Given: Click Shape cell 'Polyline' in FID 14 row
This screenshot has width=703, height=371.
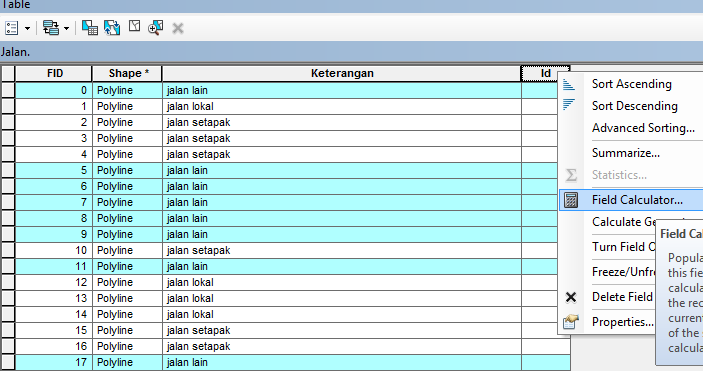Looking at the screenshot, I should pos(127,314).
